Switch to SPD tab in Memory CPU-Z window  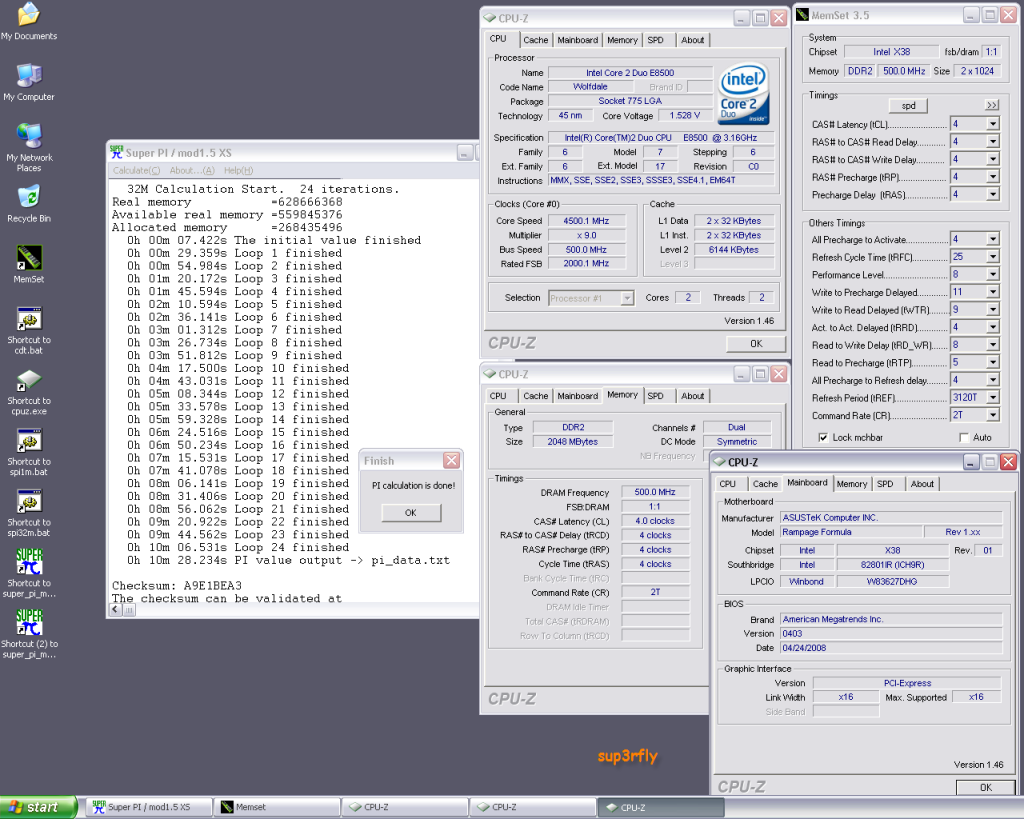click(x=655, y=396)
